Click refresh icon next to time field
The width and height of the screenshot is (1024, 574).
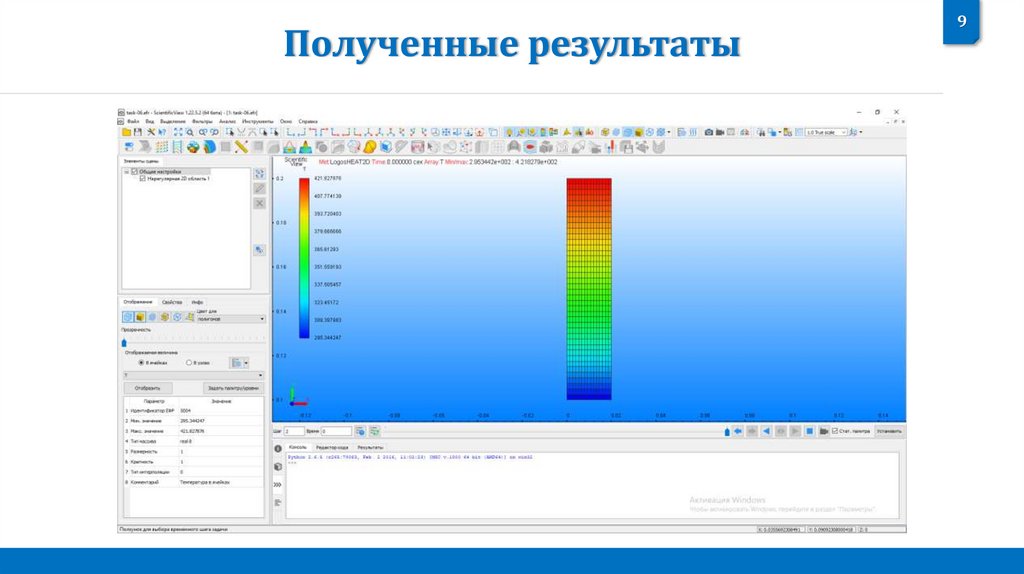[374, 431]
